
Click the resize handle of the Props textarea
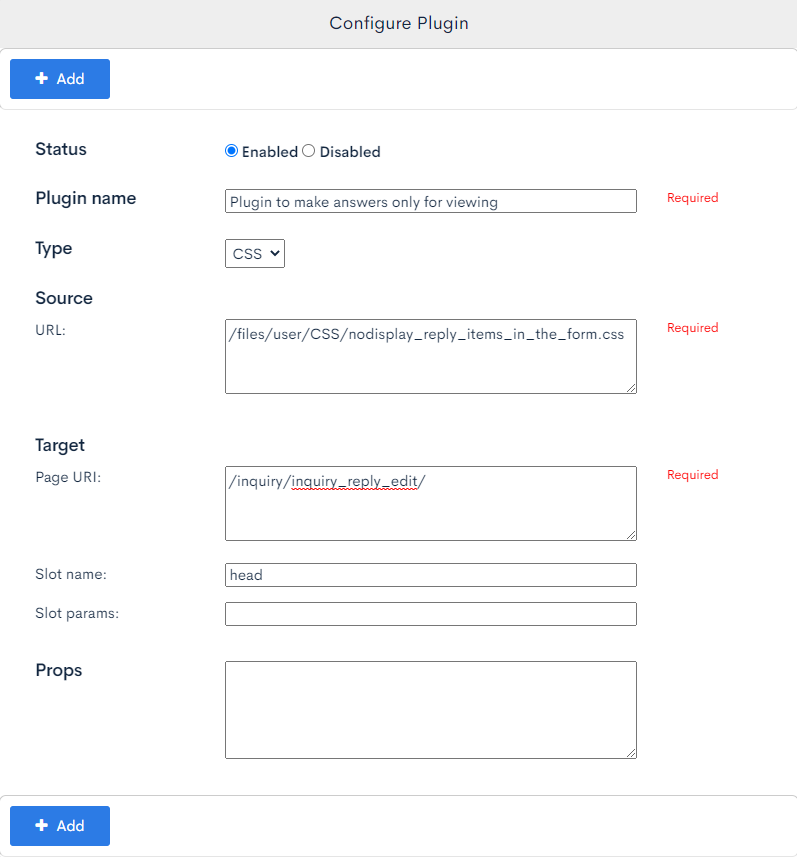(632, 755)
